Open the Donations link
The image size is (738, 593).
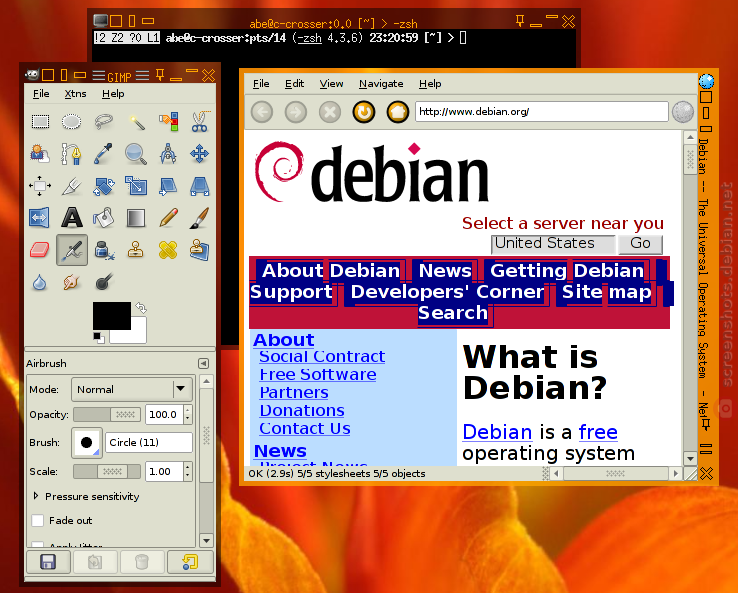[302, 411]
